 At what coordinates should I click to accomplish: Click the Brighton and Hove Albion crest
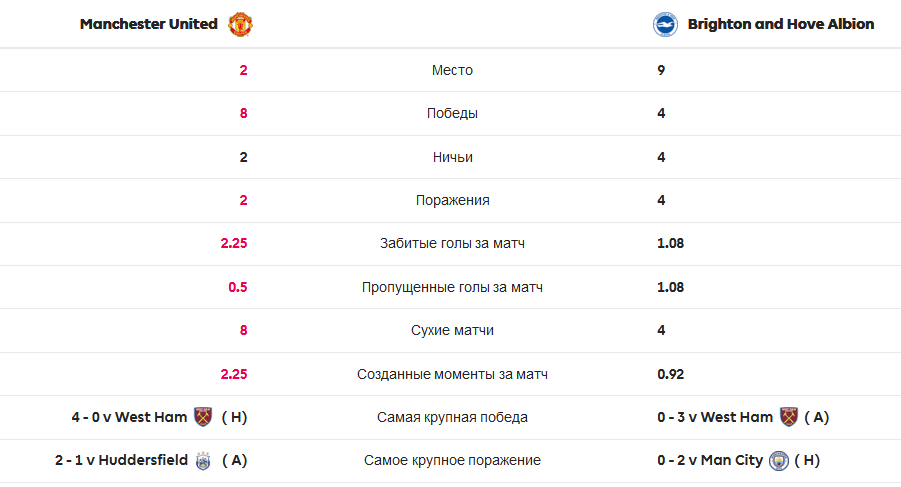click(x=665, y=24)
